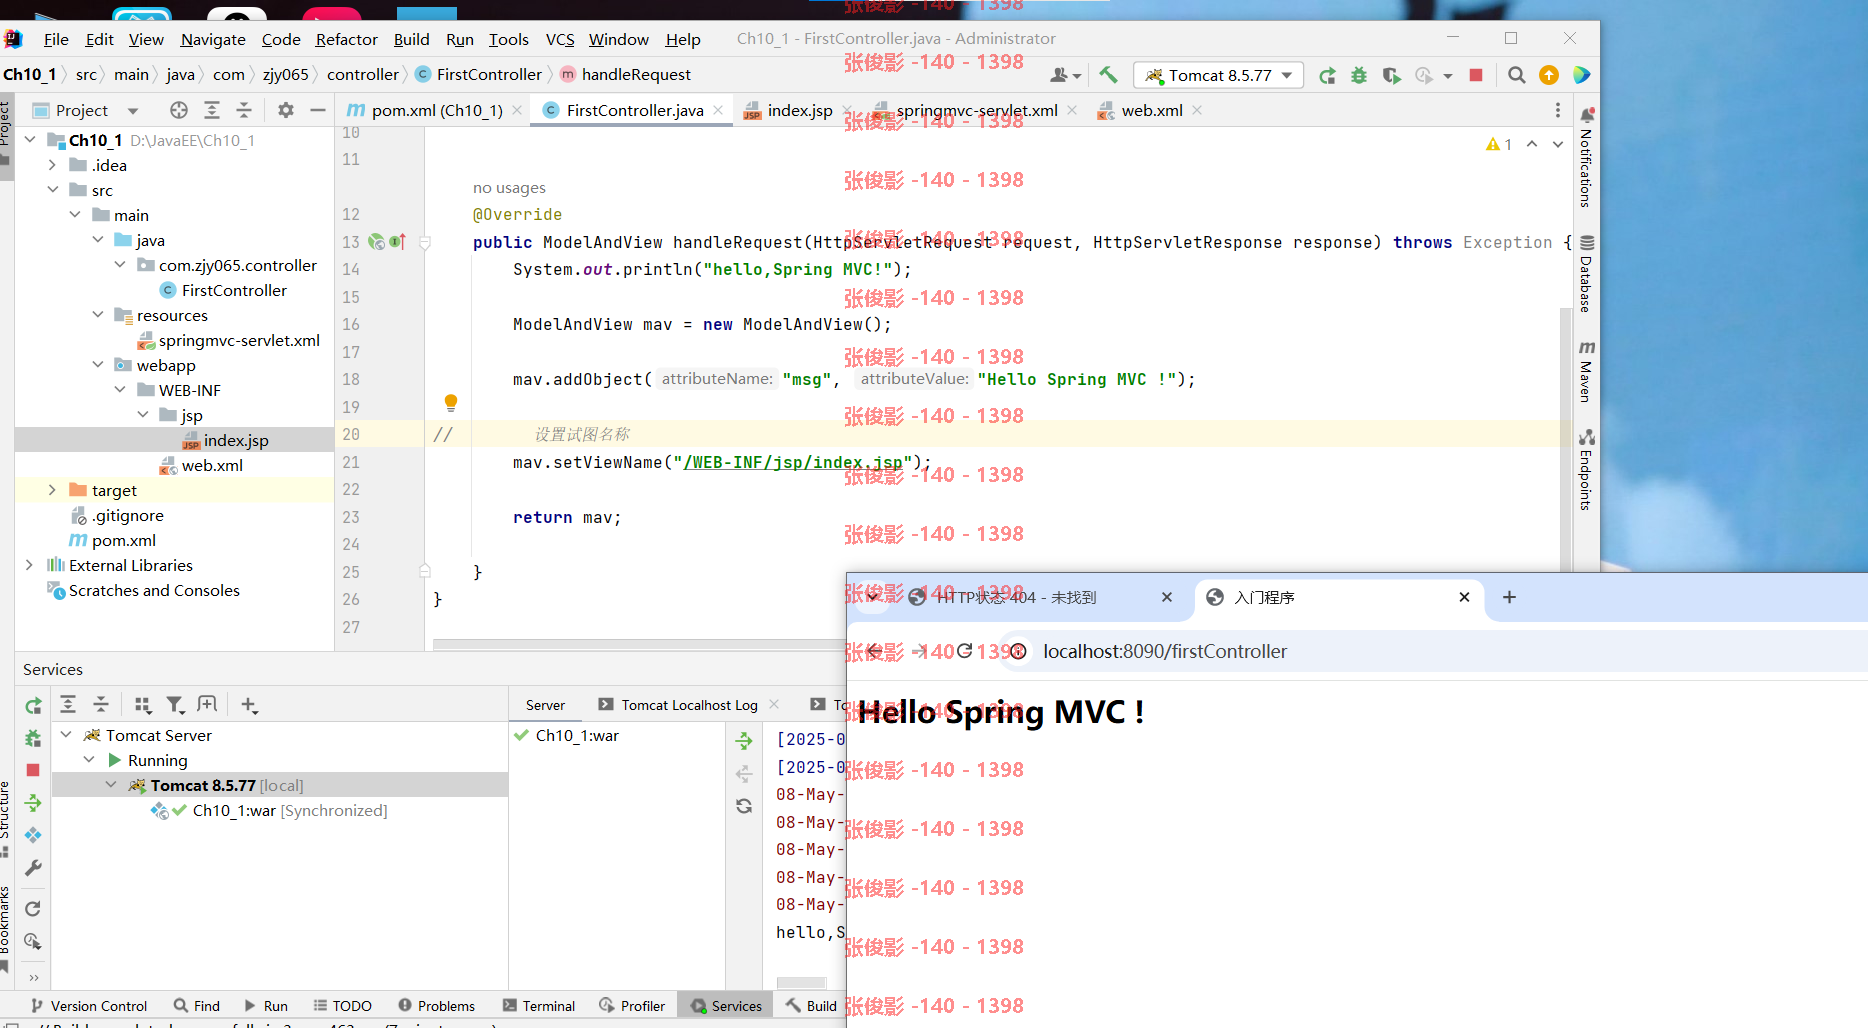This screenshot has width=1868, height=1028.
Task: Open the Profiler tool window
Action: tap(632, 1006)
